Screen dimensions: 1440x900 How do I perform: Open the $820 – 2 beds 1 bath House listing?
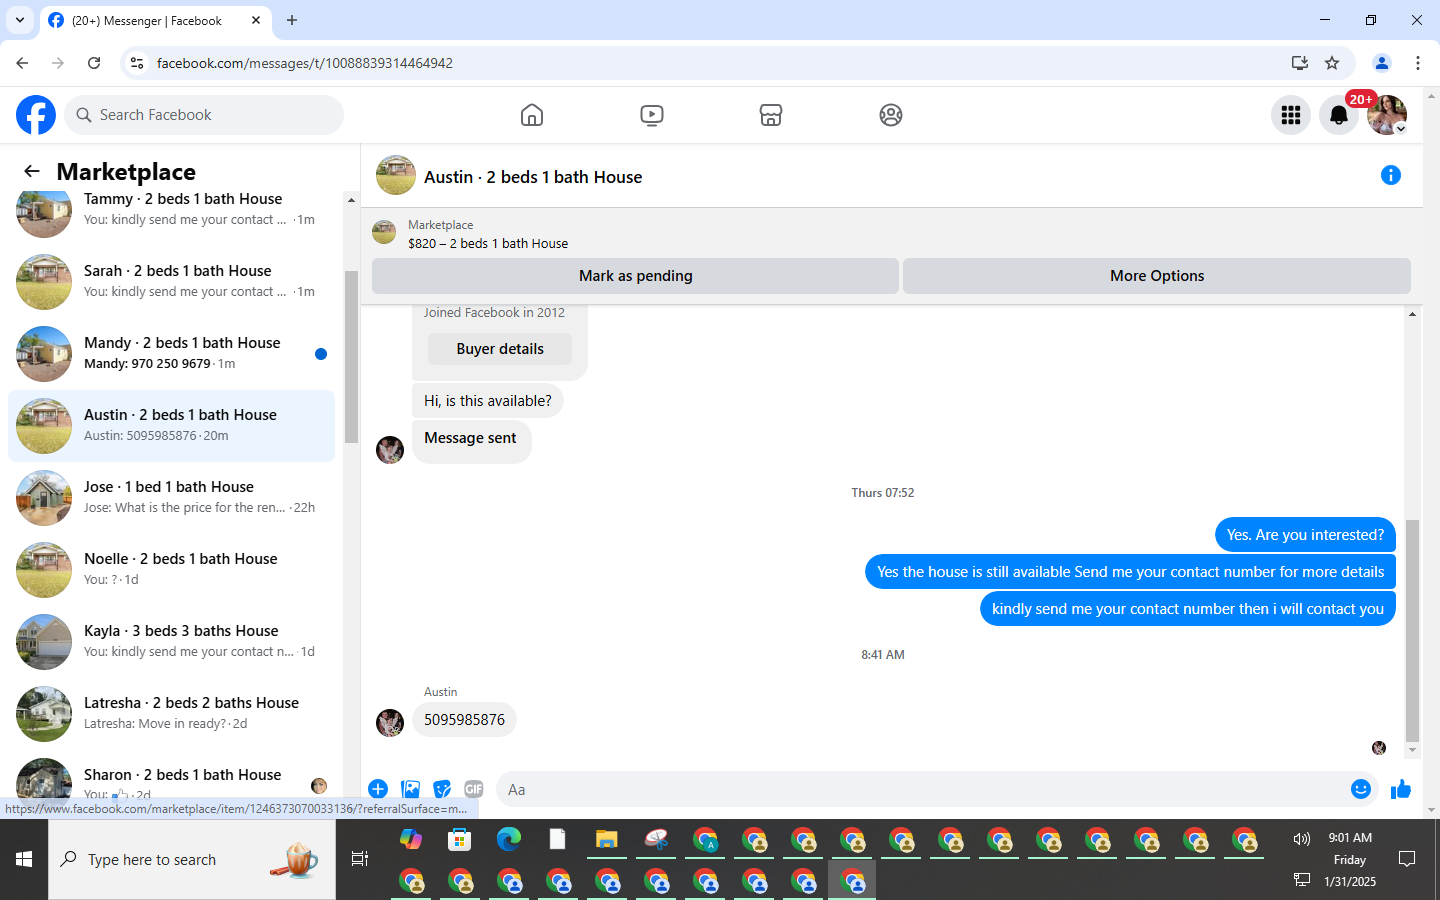[488, 243]
